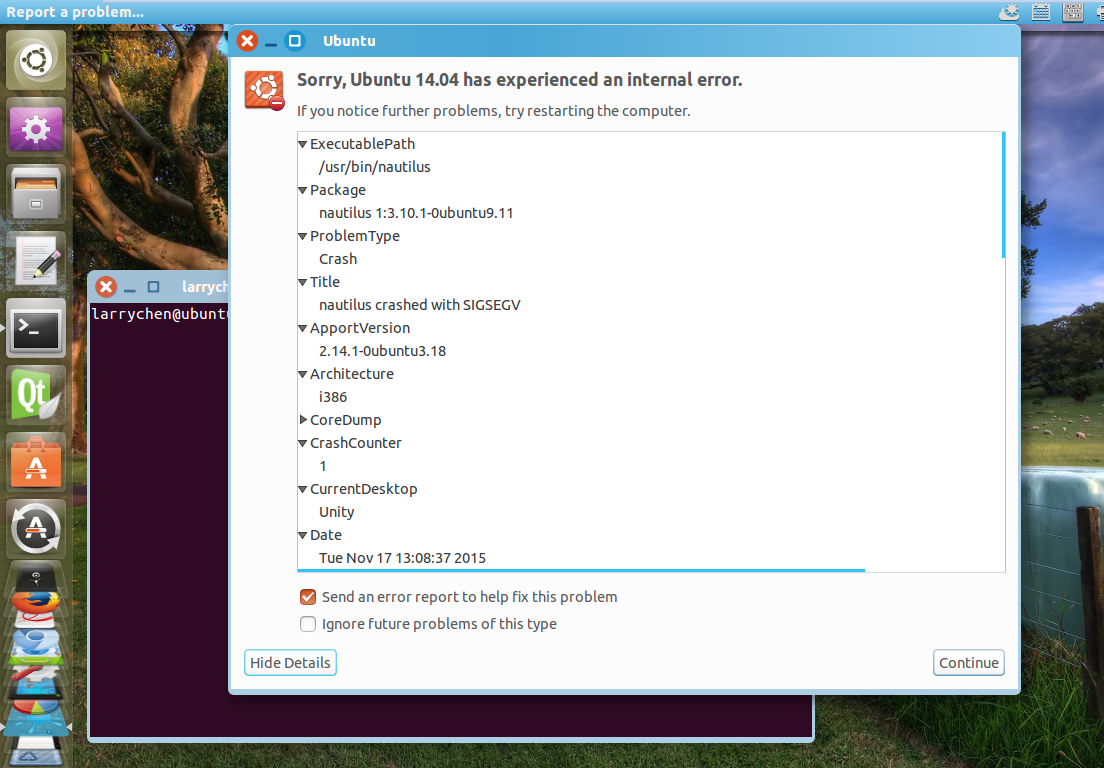The width and height of the screenshot is (1104, 768).
Task: Click the horizontal scrollbar under details list
Action: point(581,570)
